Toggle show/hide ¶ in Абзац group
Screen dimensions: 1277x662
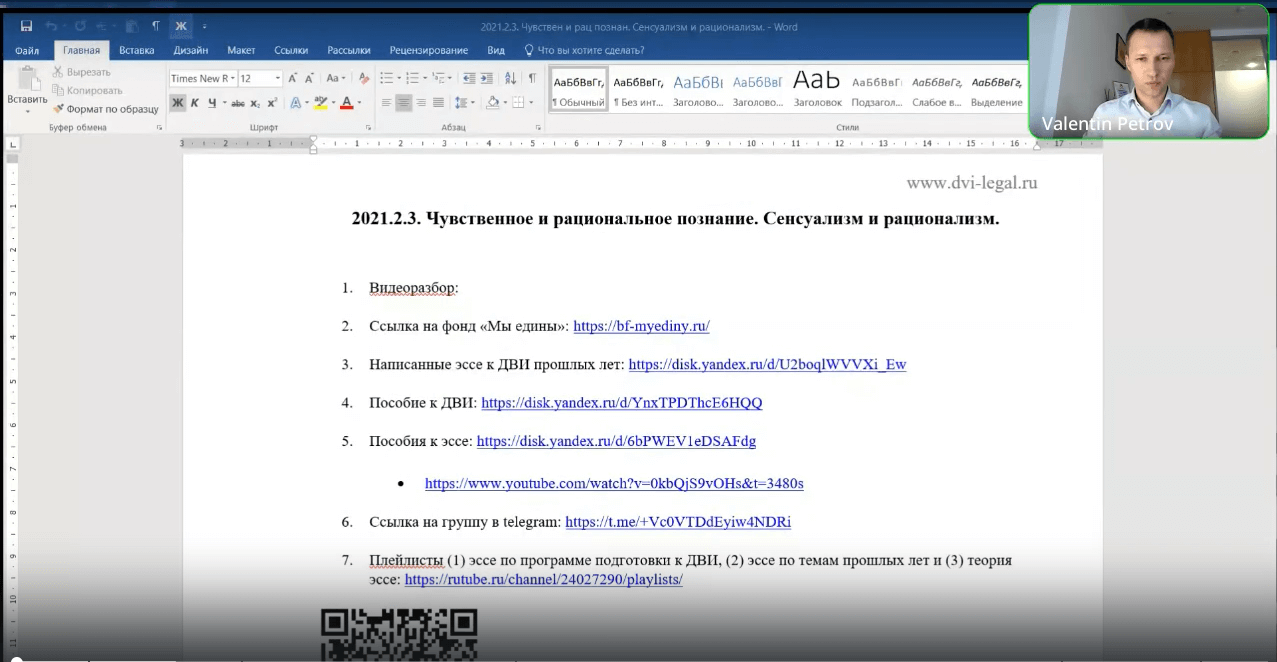[532, 78]
